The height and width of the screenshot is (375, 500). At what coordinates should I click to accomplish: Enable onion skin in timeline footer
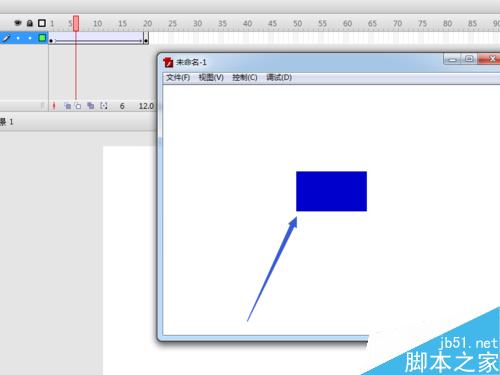coord(68,106)
